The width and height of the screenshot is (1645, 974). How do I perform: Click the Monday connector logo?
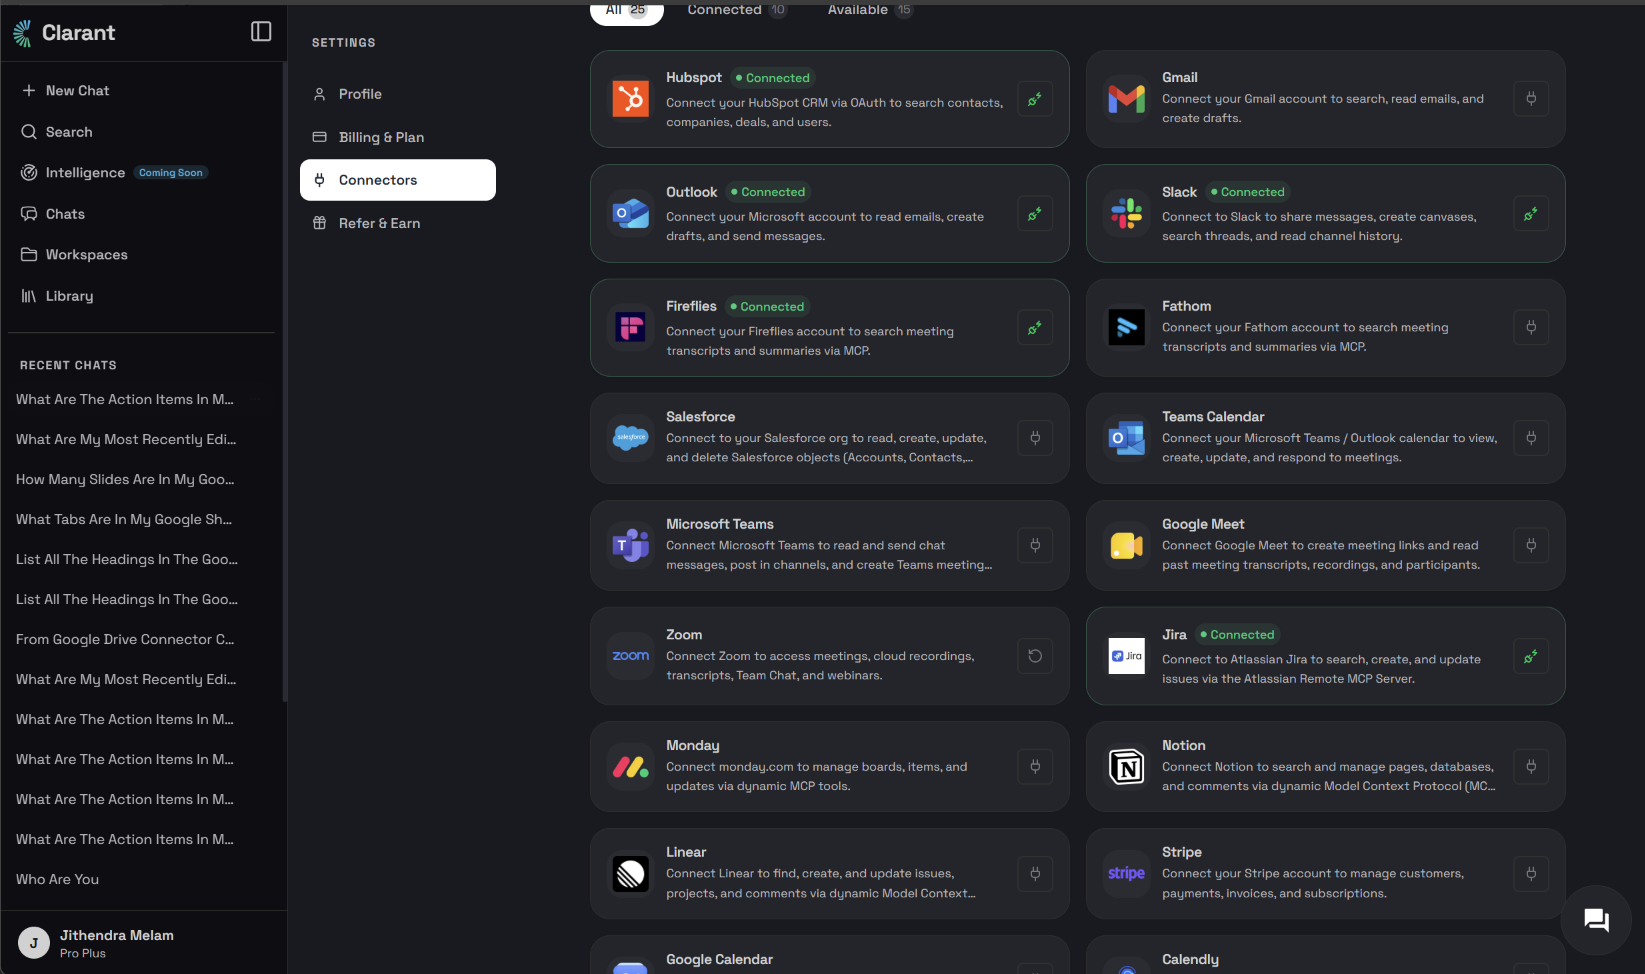pos(631,767)
